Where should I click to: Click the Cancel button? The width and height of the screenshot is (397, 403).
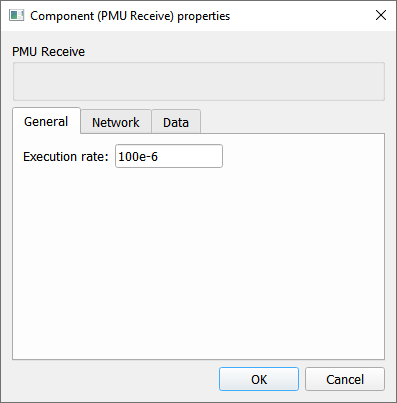pos(345,379)
